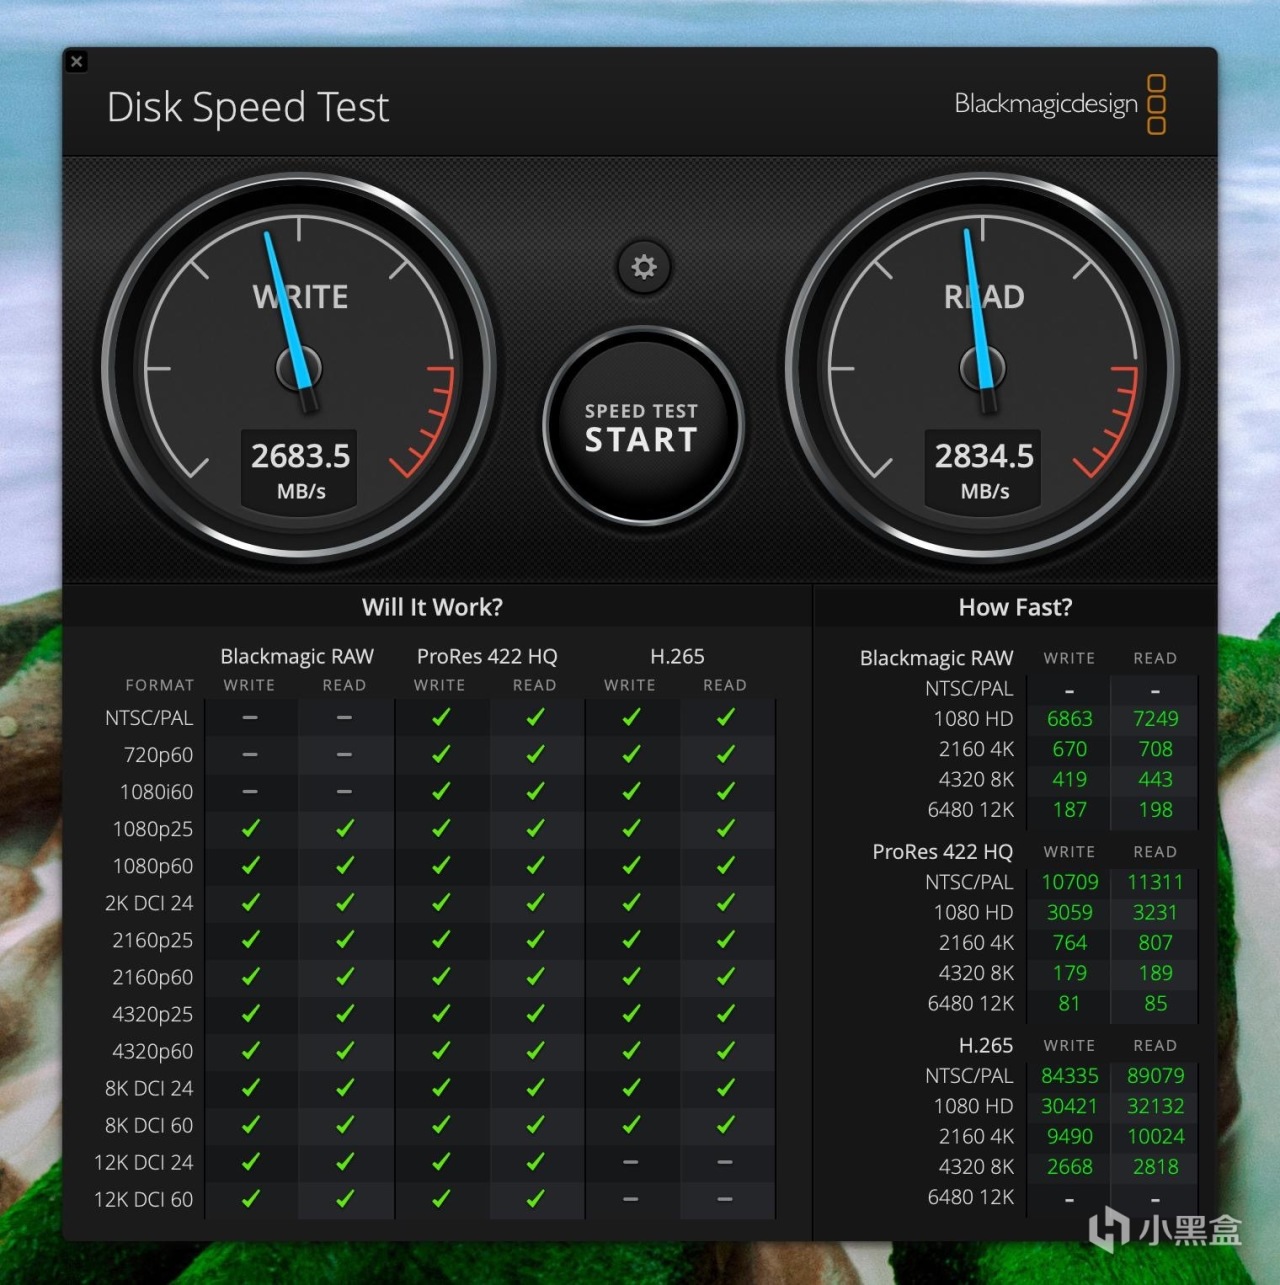Click the 4320p25 format row label
Image resolution: width=1280 pixels, height=1285 pixels.
[x=153, y=1014]
